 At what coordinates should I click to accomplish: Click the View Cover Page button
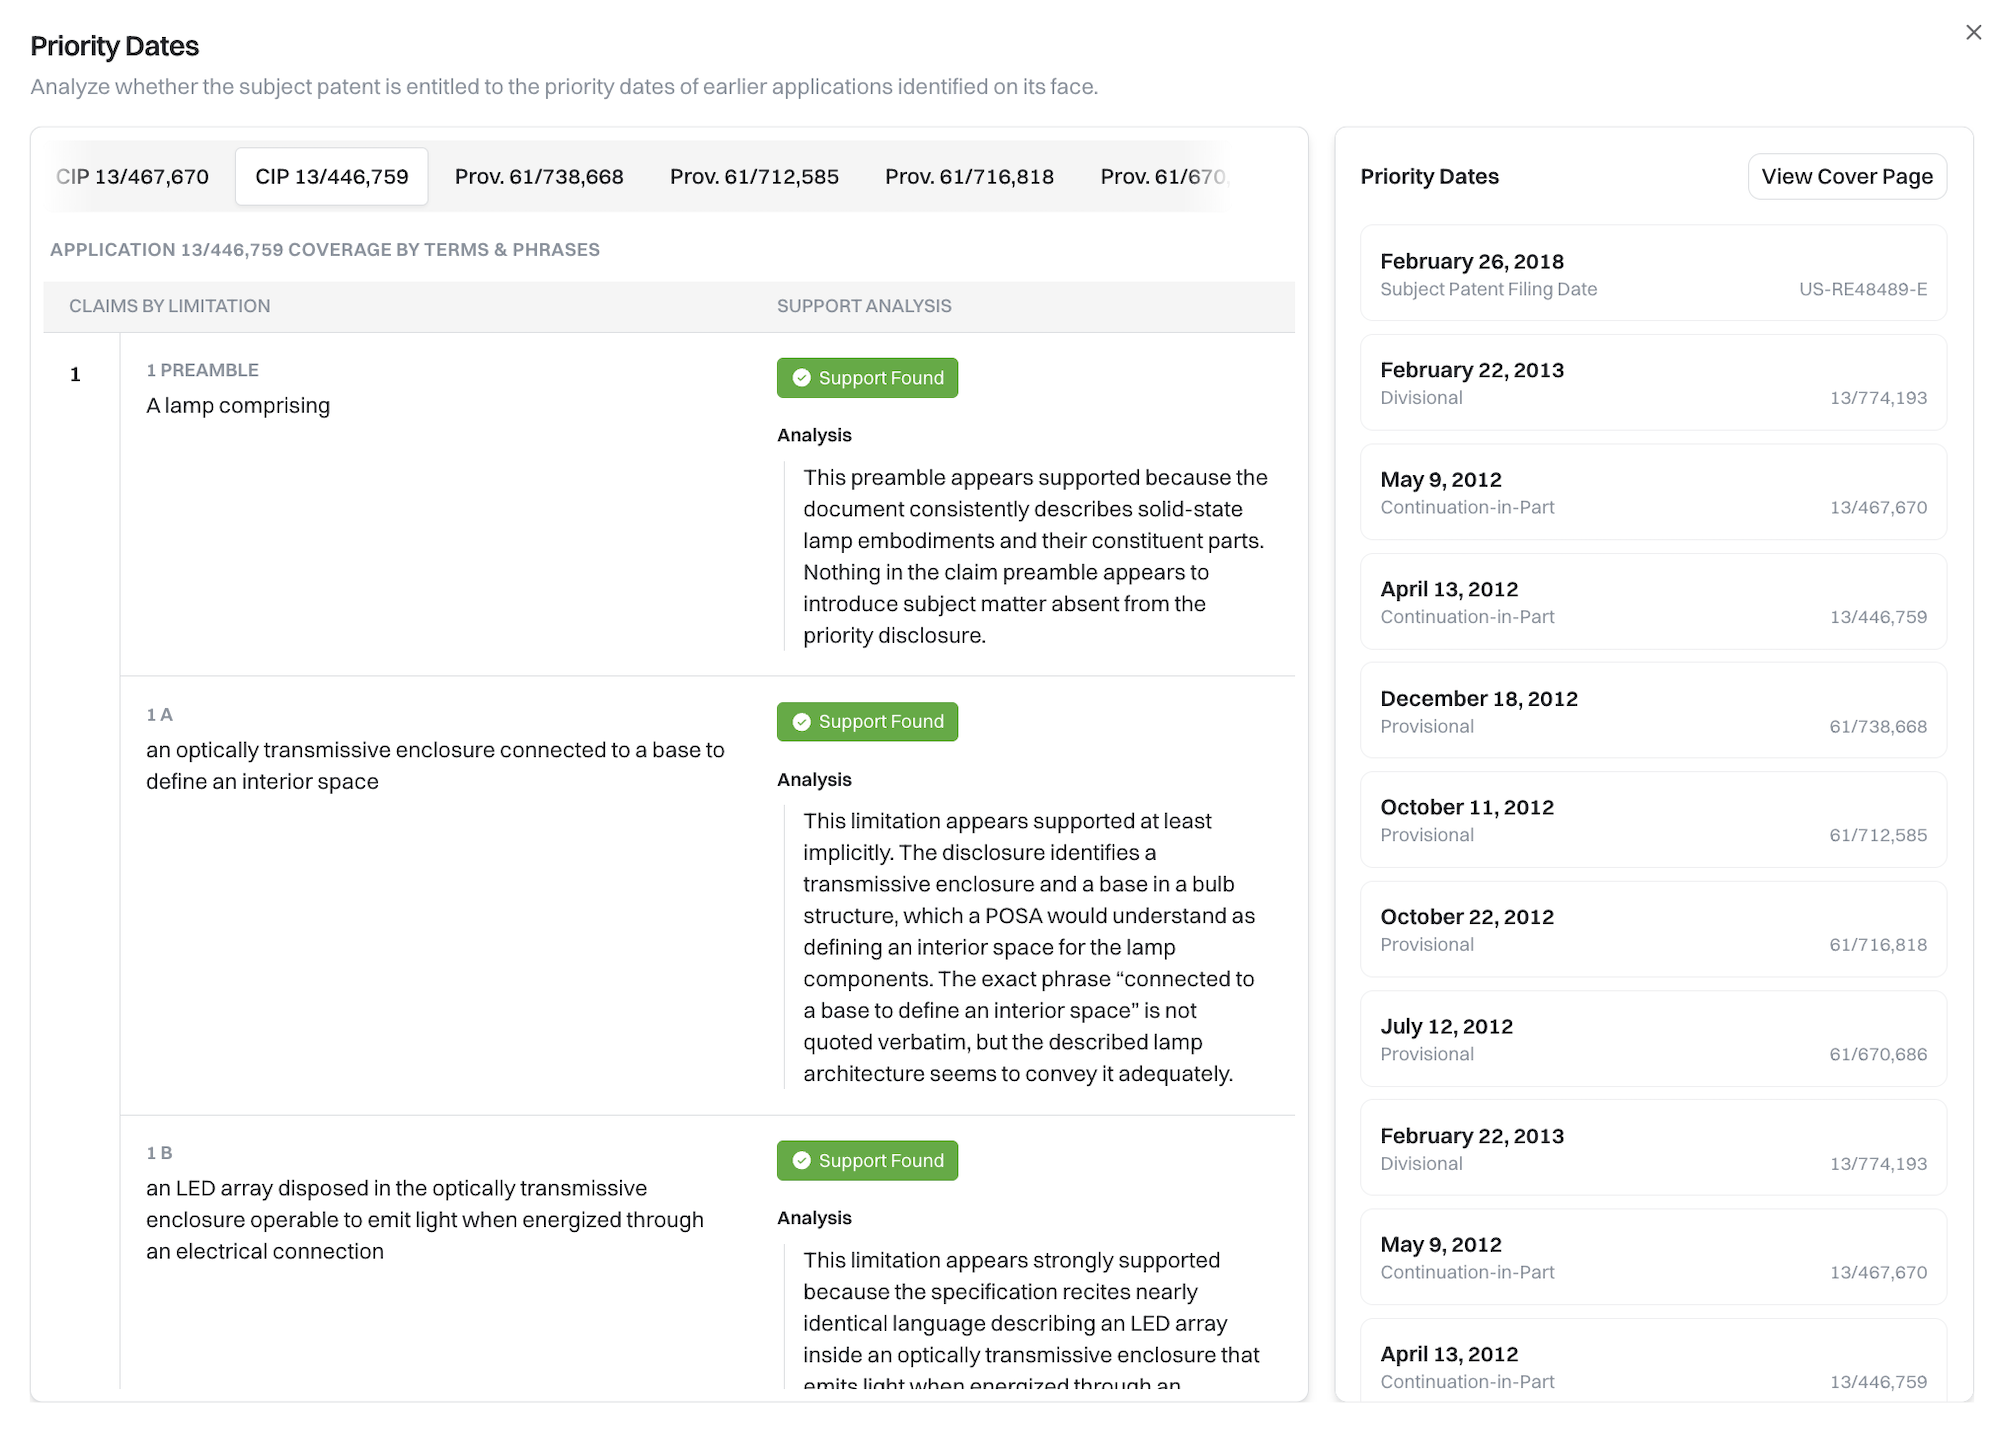(x=1846, y=177)
